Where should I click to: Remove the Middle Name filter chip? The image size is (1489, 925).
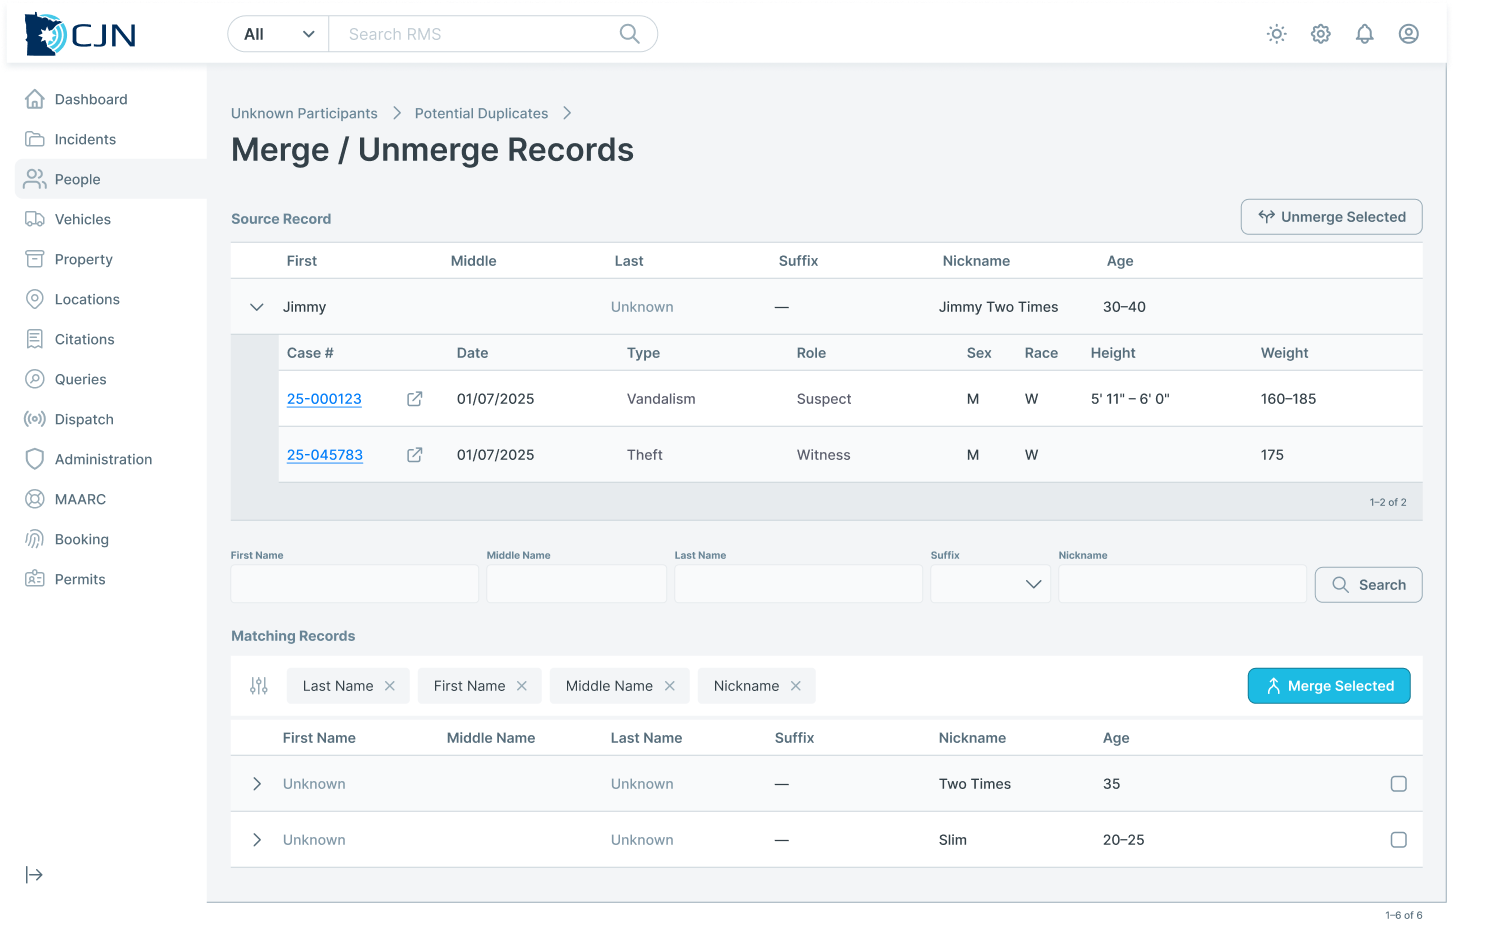(x=670, y=686)
